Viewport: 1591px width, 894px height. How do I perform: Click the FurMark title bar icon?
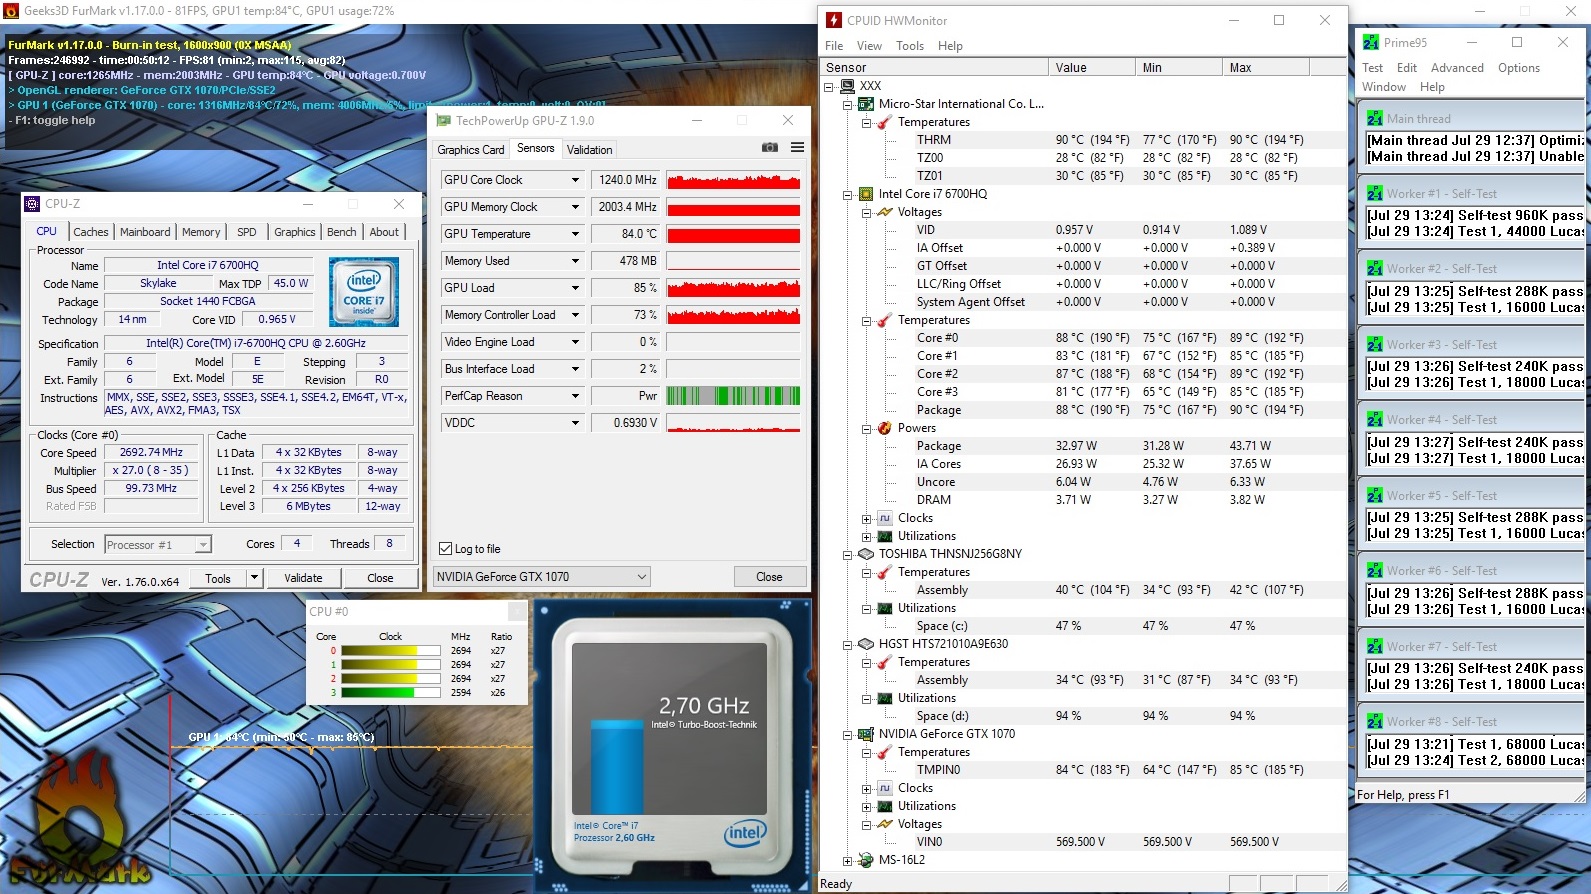(x=11, y=10)
